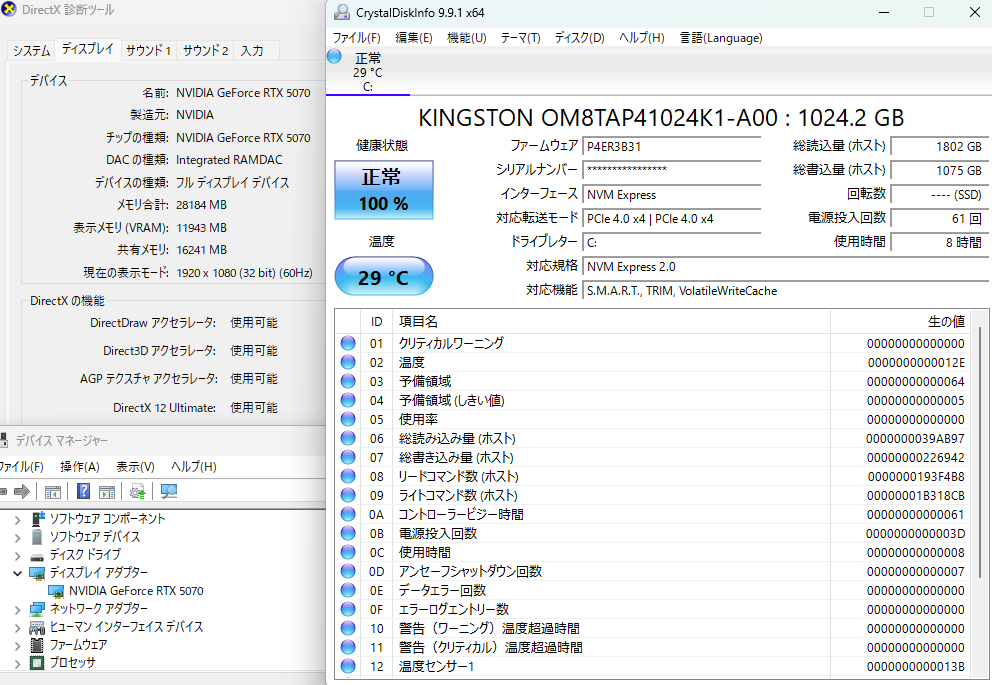
Task: Click the ファームウェア chip icon
Action: tap(37, 645)
